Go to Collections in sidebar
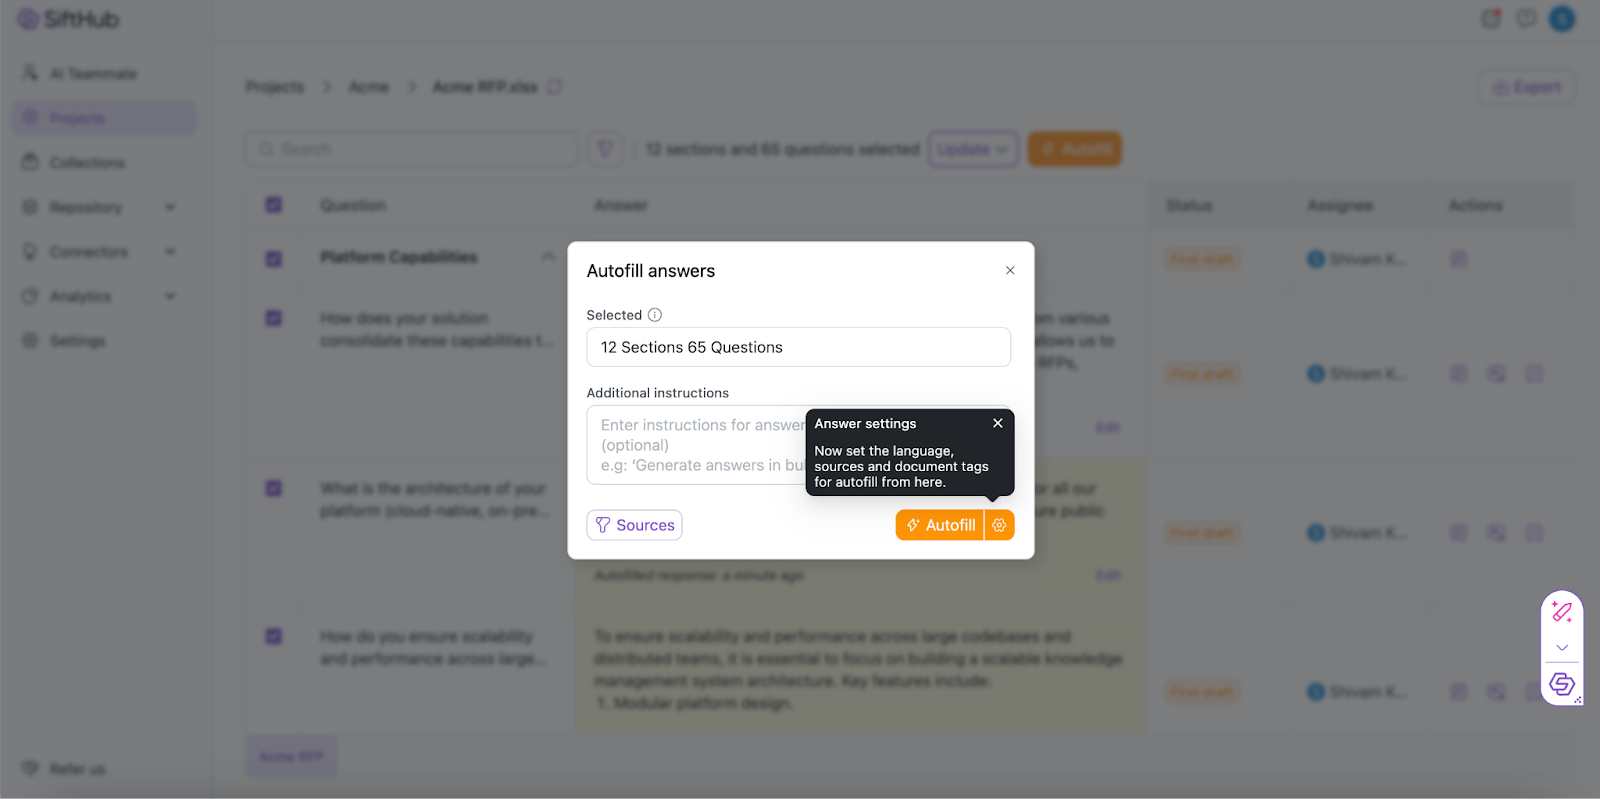This screenshot has width=1600, height=799. (x=87, y=163)
